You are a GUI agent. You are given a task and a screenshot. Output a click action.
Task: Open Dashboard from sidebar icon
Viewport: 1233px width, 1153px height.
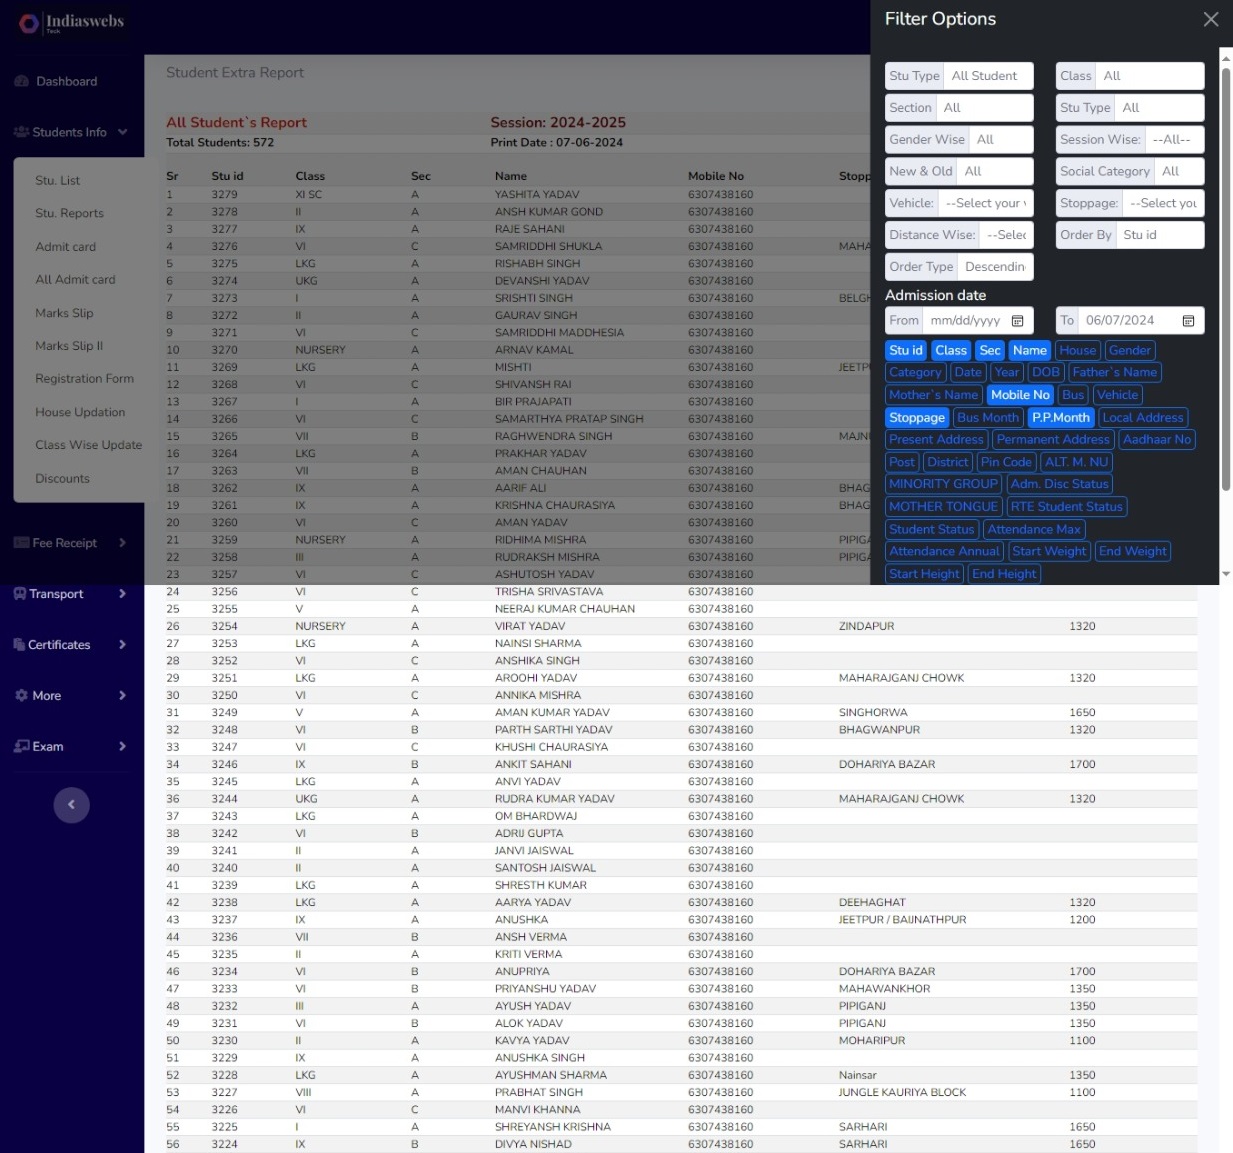(x=21, y=81)
